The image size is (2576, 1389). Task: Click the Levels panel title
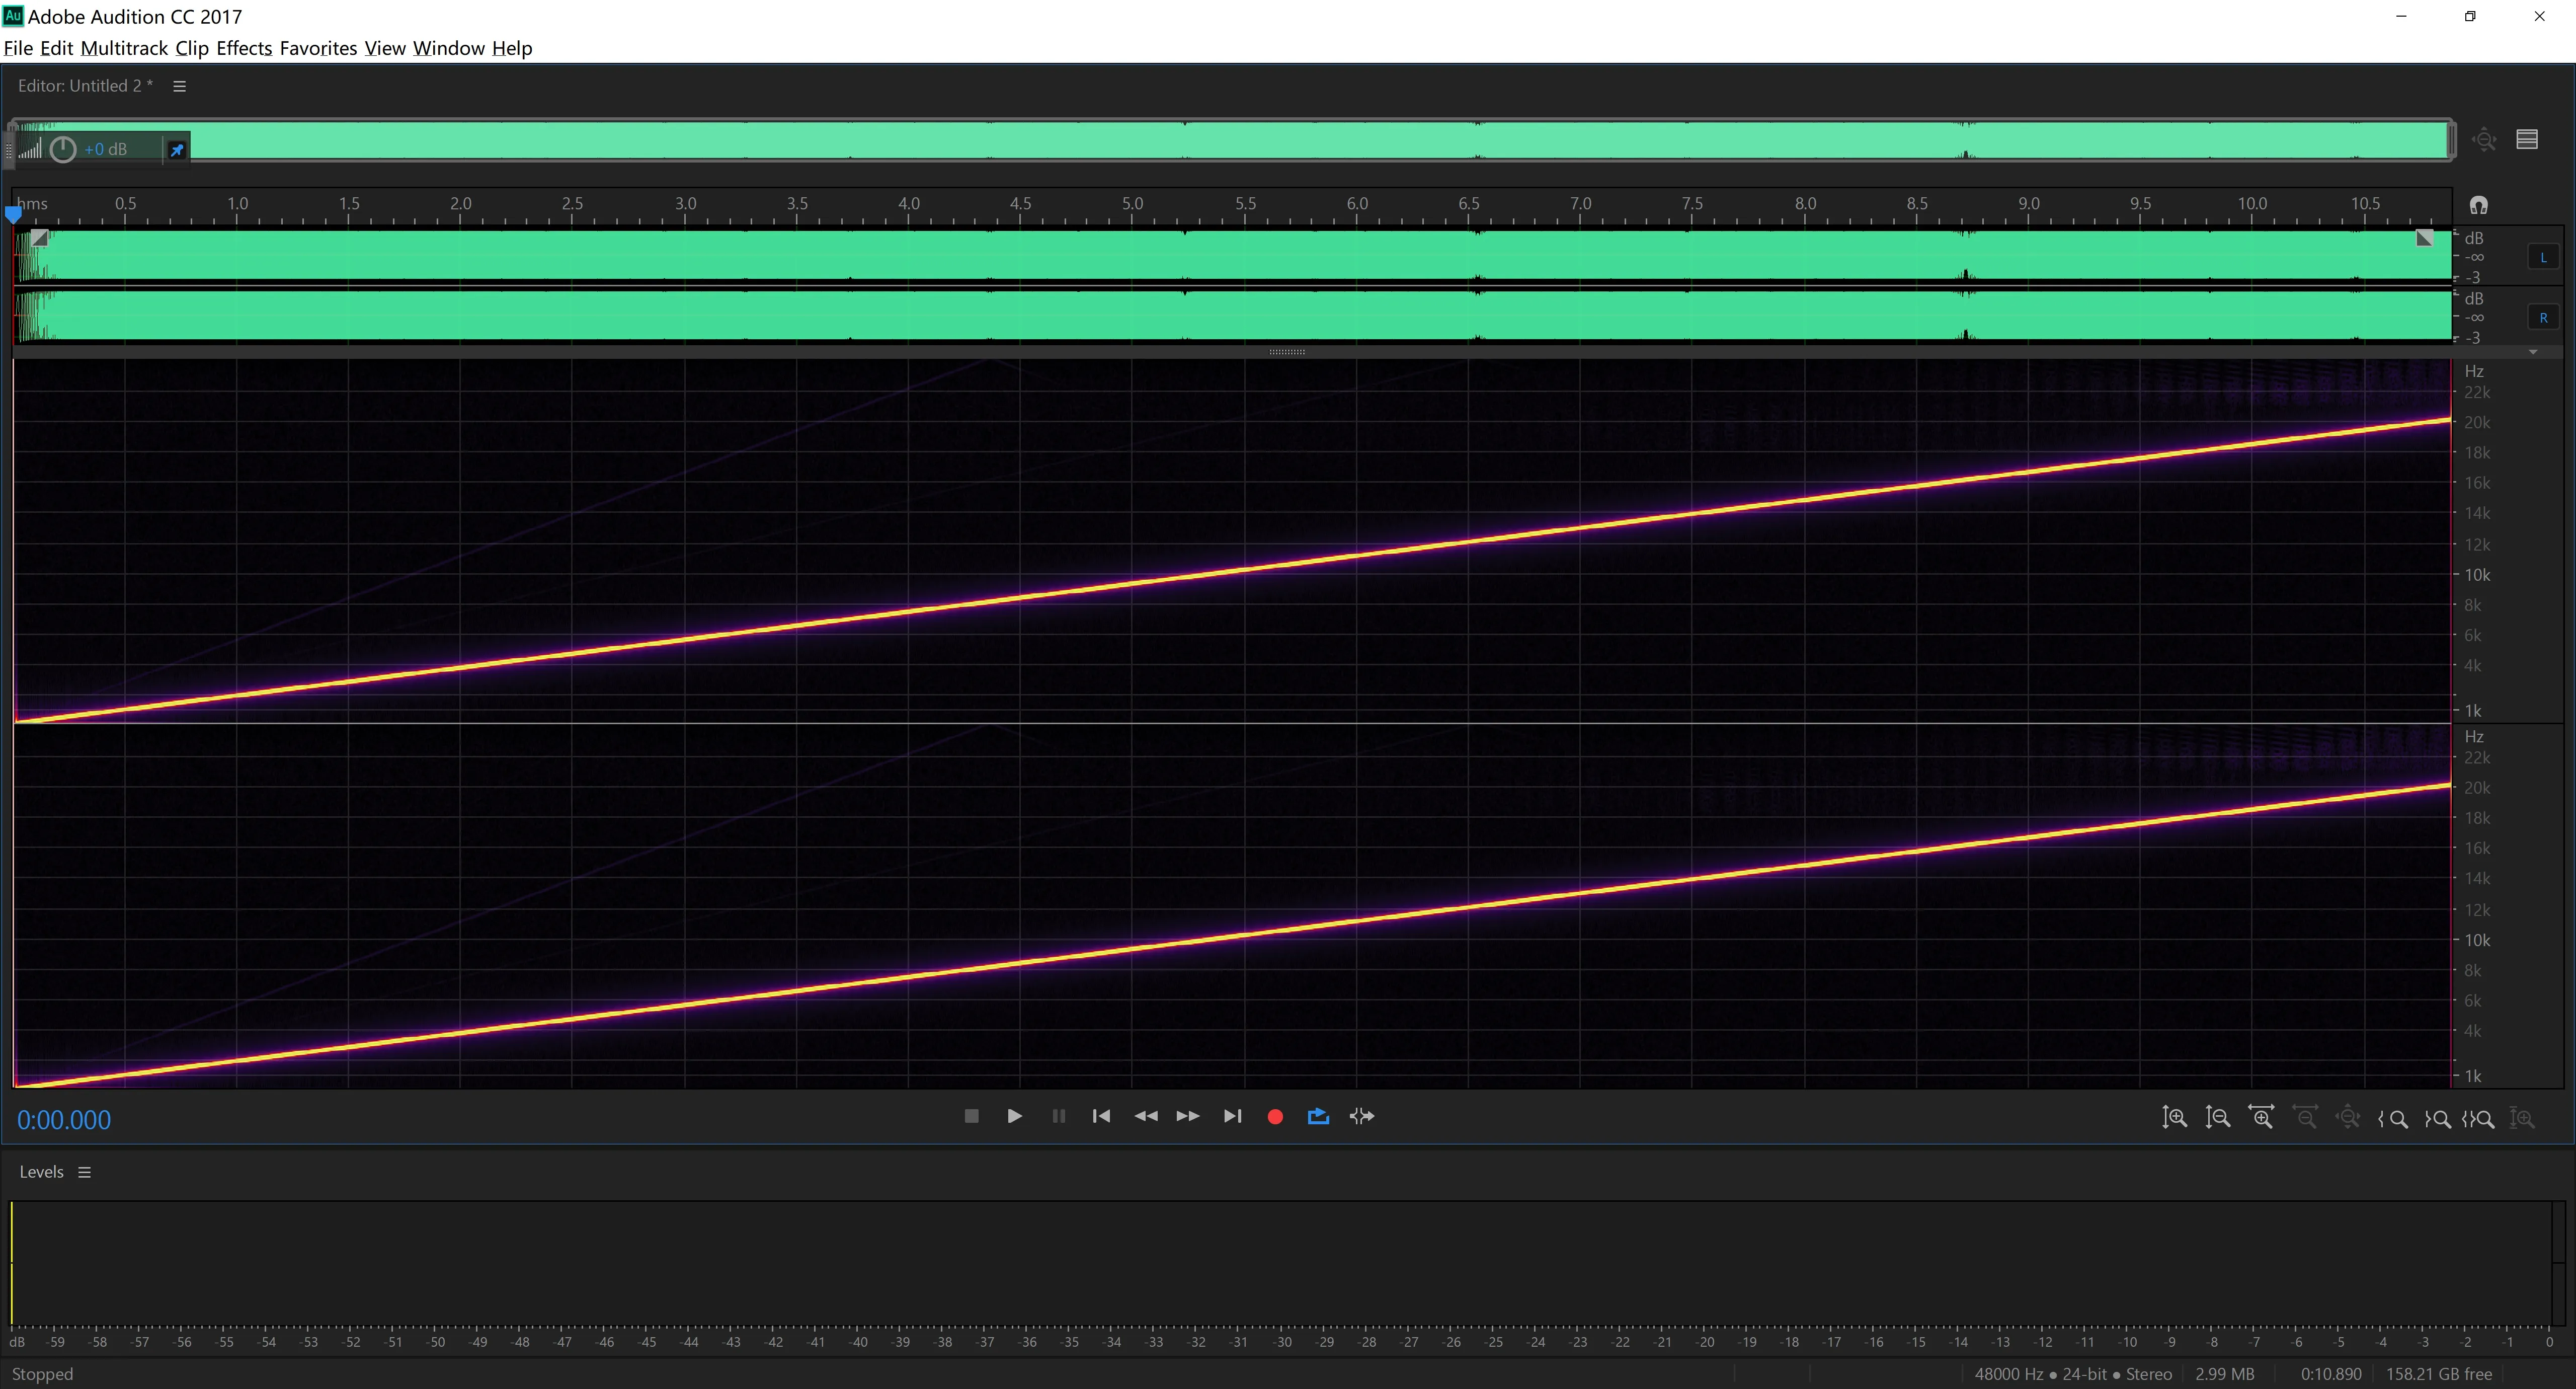click(x=41, y=1172)
